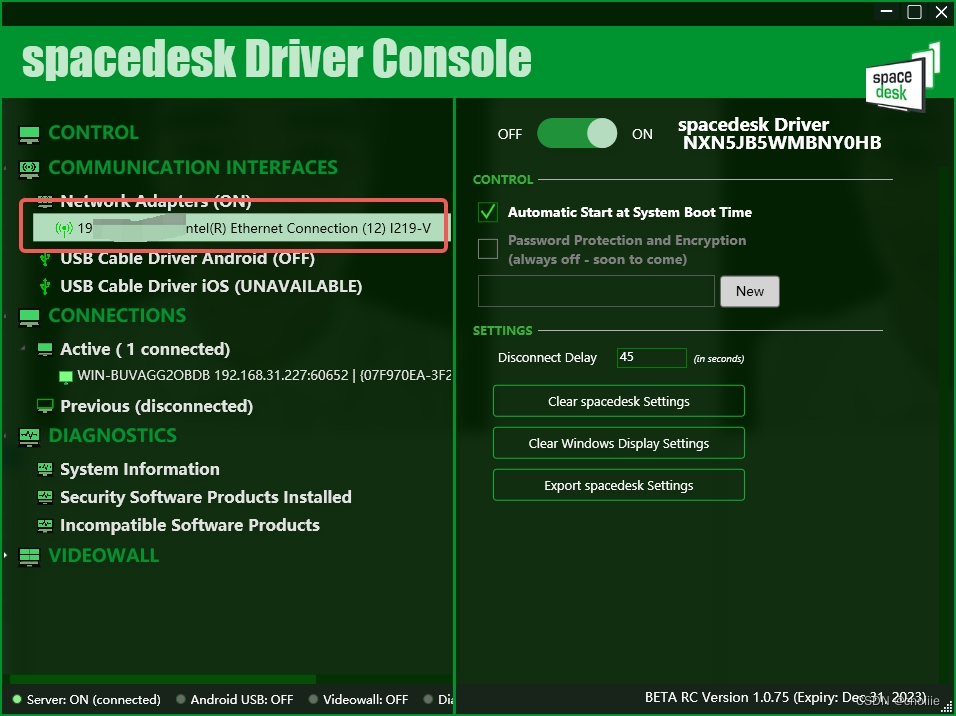
Task: Click the Security Software Products icon
Action: tap(45, 498)
